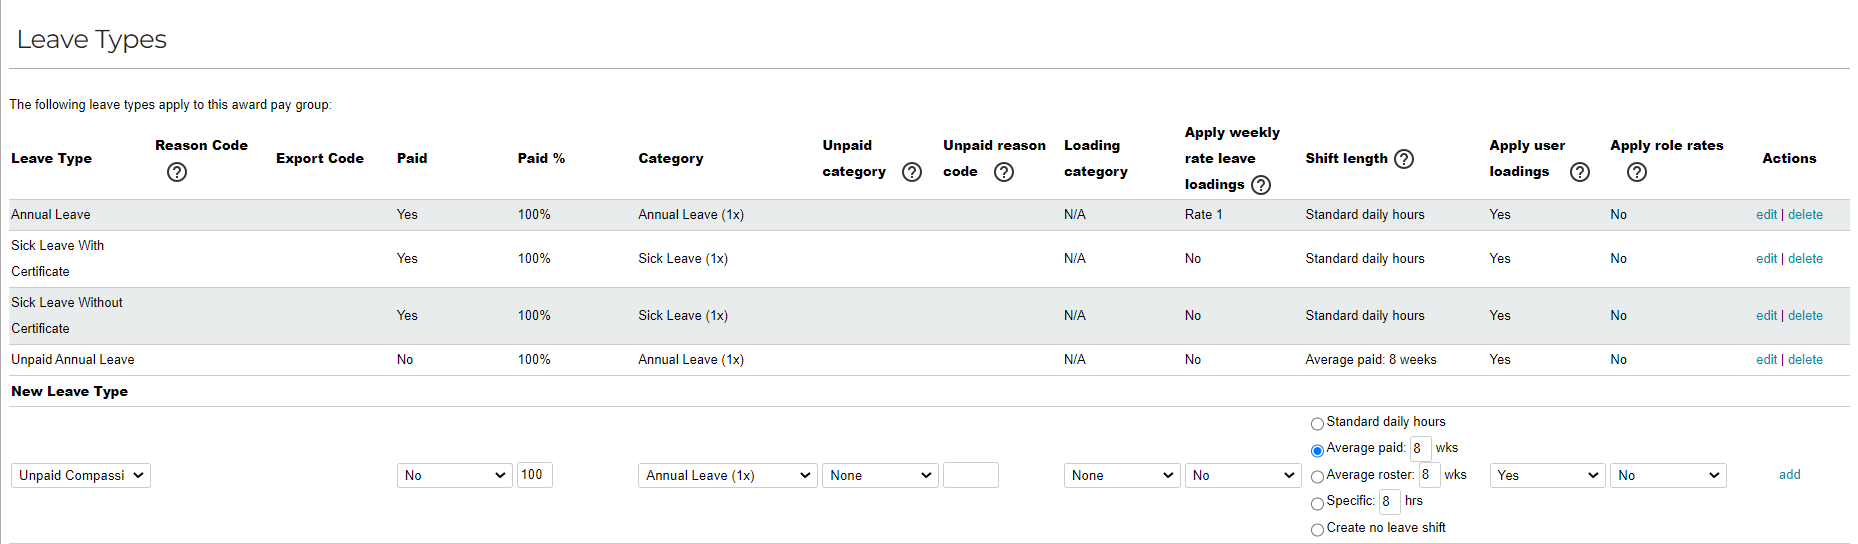This screenshot has width=1858, height=544.
Task: Open the Apply role rates No dropdown
Action: click(1668, 475)
